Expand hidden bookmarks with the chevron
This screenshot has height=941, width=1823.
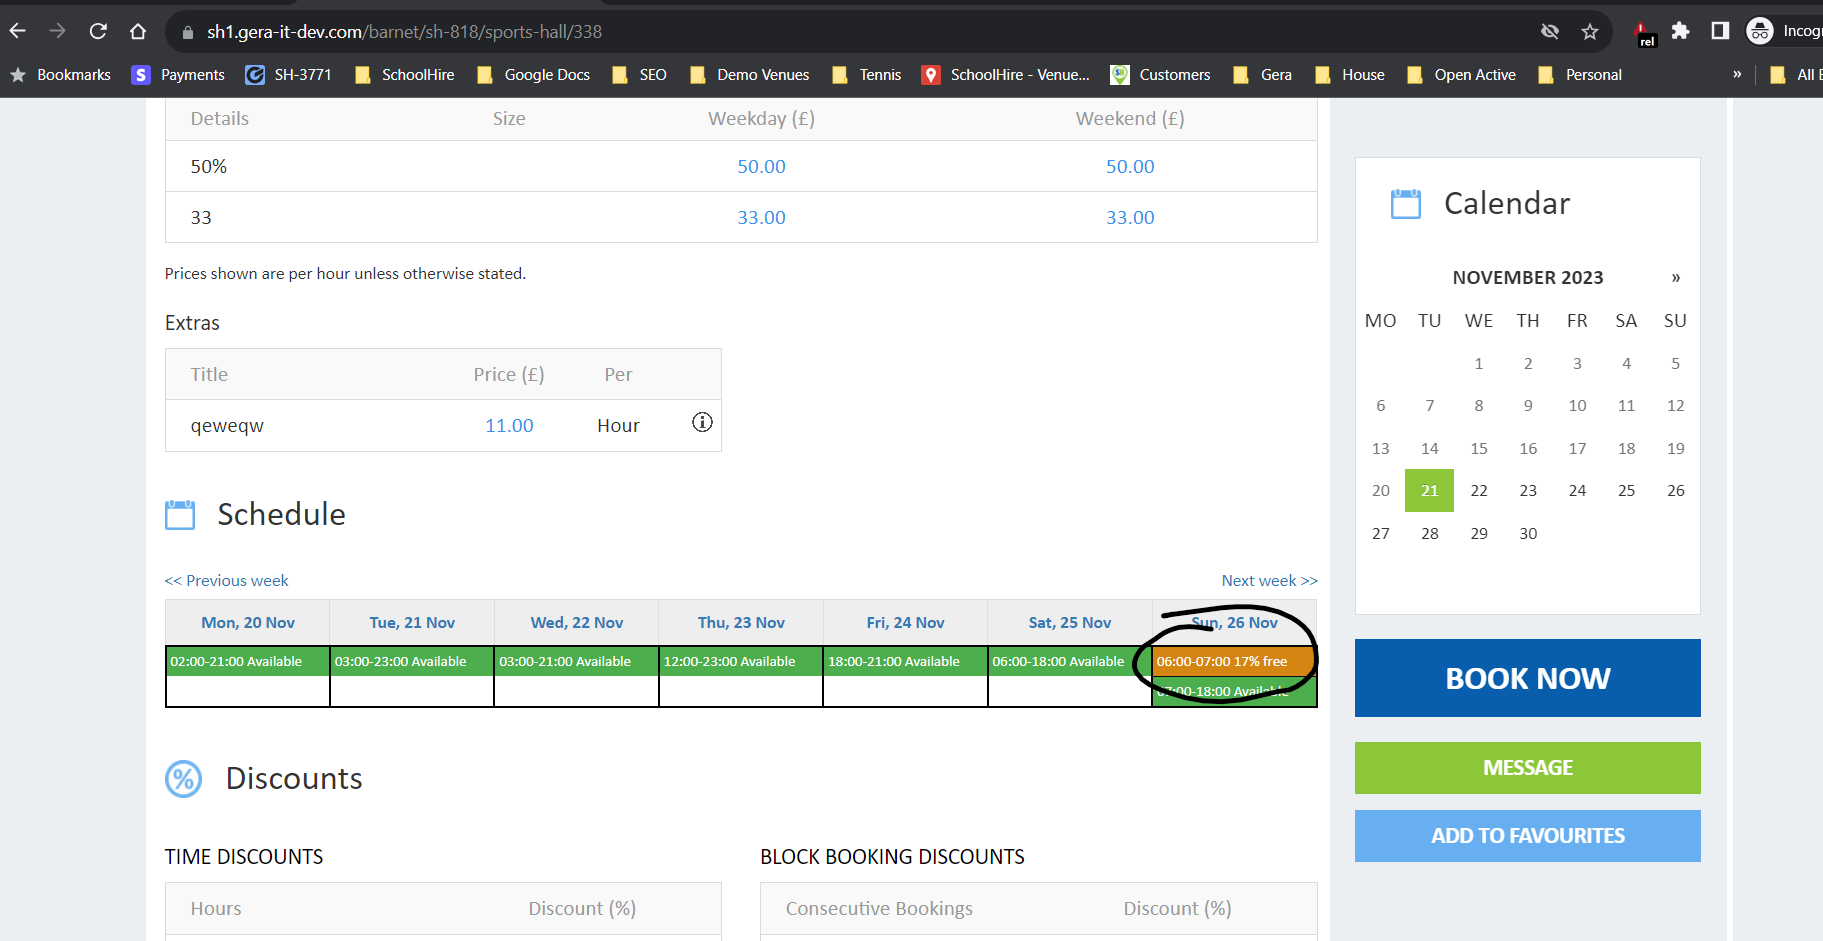(x=1737, y=74)
